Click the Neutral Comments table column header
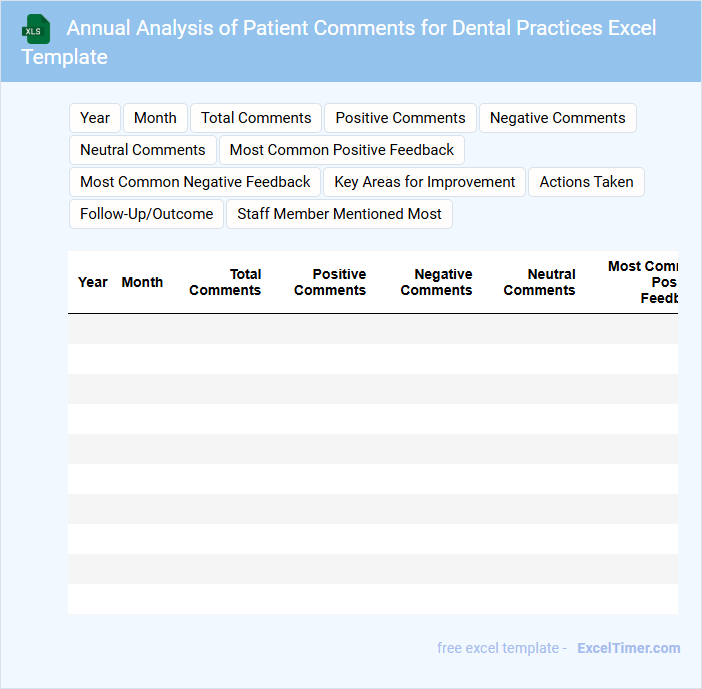The image size is (702, 689). point(539,282)
